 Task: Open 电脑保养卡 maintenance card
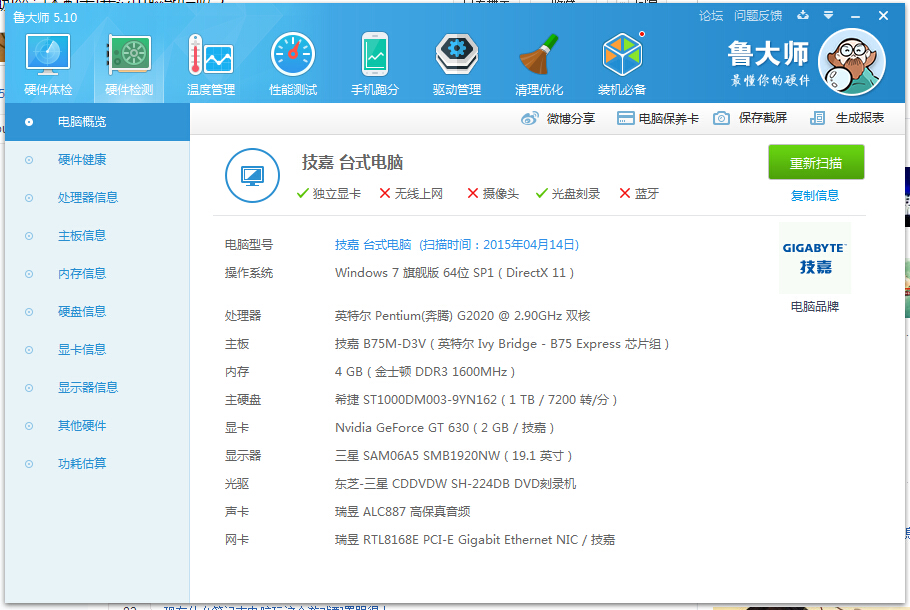coord(657,118)
